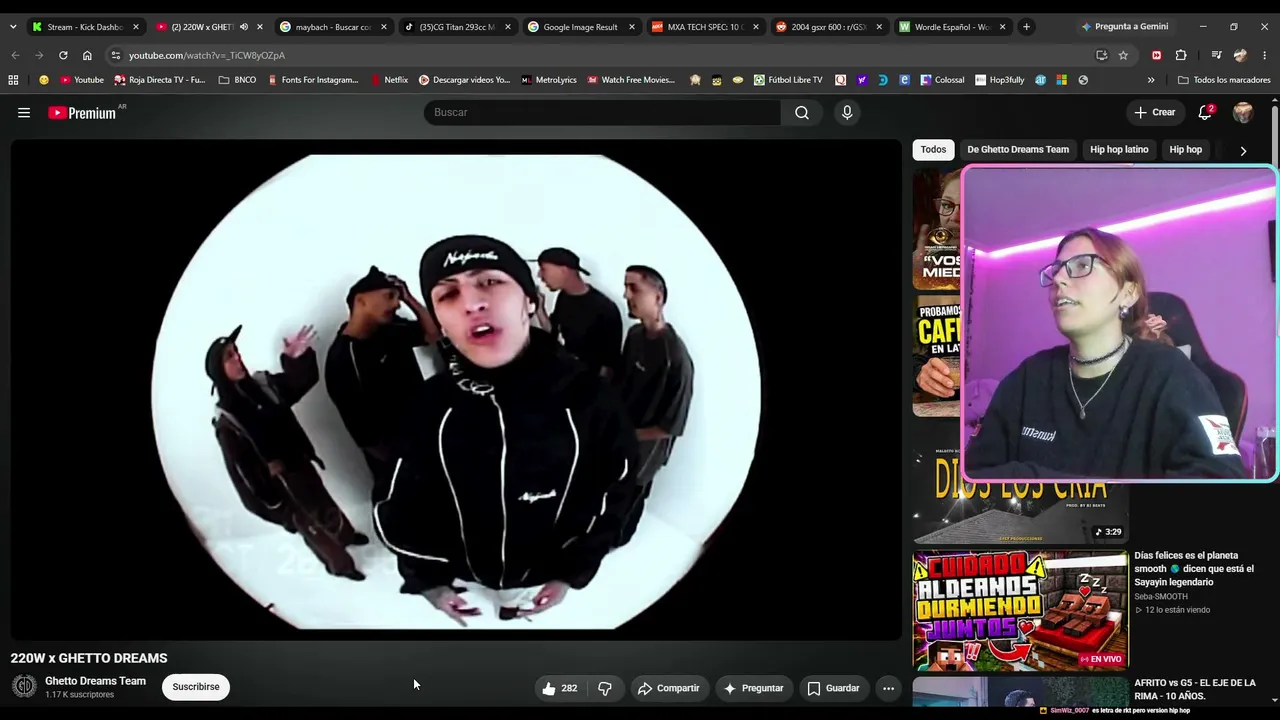
Task: Open the BNCO bookmarks folder
Action: click(237, 80)
